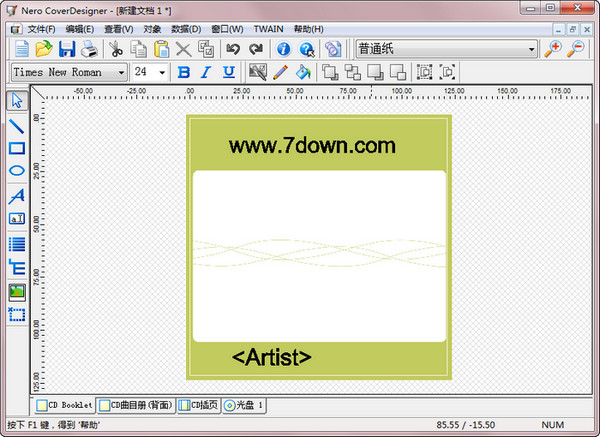Restore the inner document window

point(572,29)
